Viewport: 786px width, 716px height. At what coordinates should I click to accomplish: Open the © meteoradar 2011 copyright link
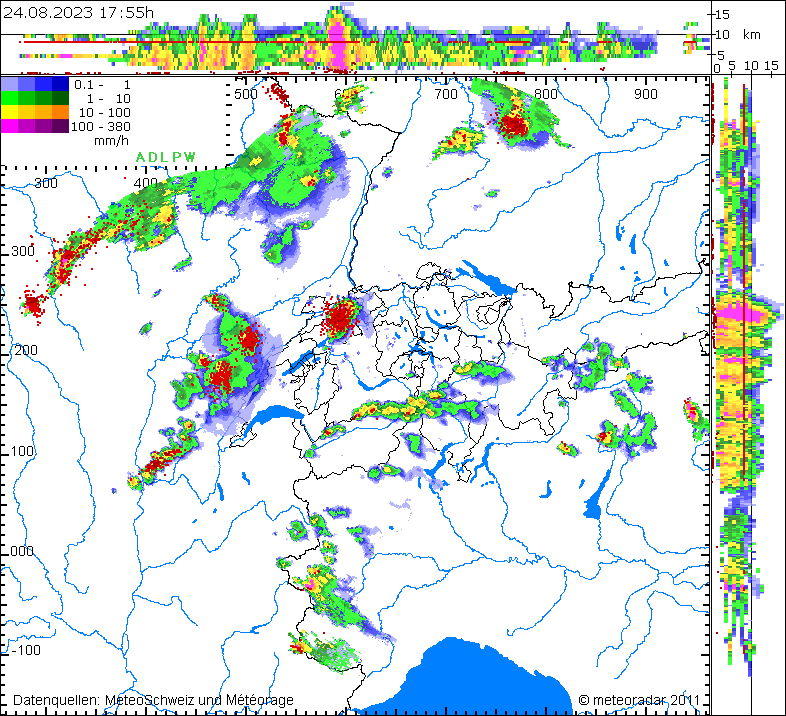tap(638, 700)
